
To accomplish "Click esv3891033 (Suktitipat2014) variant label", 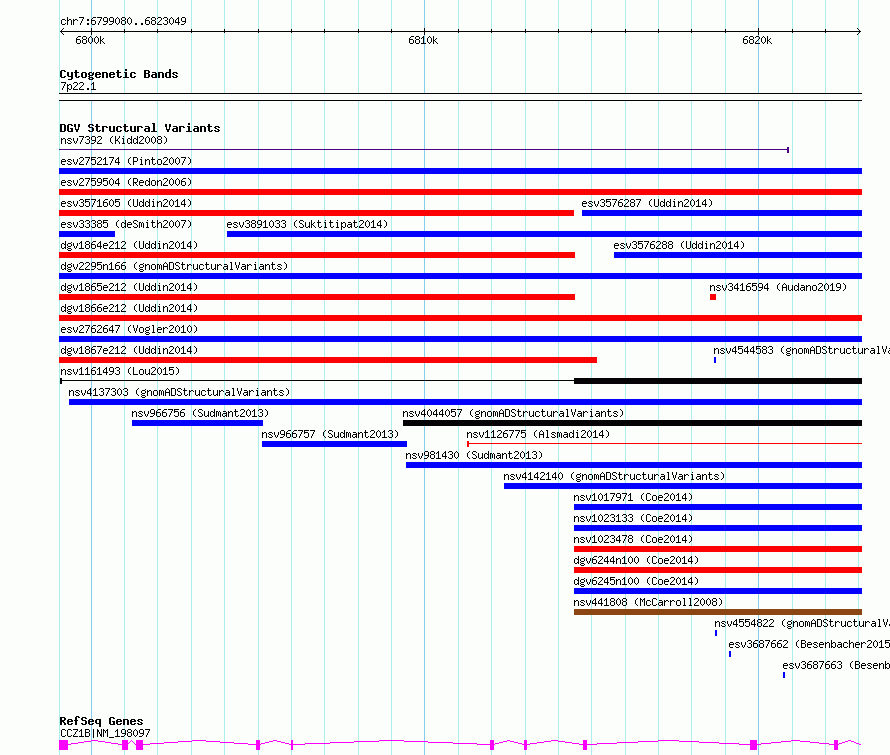I will click(x=307, y=224).
